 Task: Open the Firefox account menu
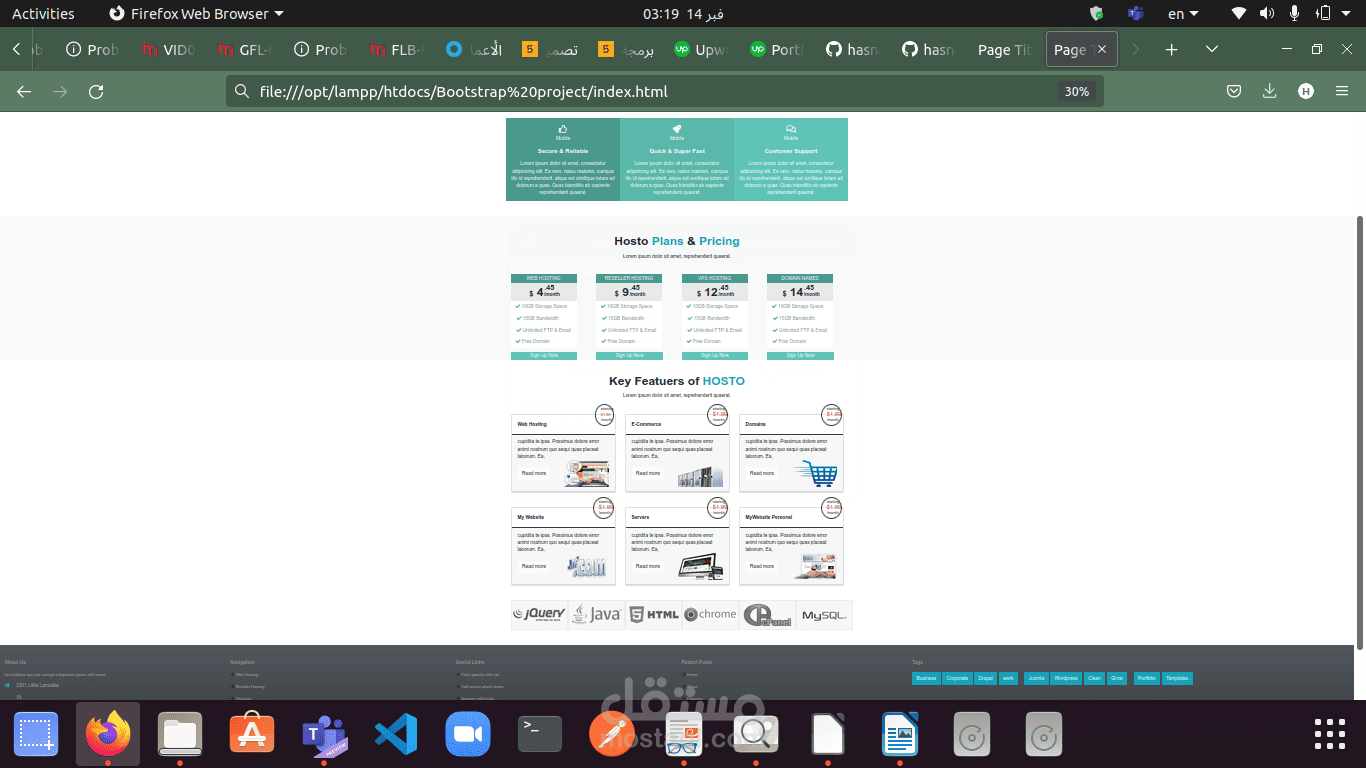1306,92
